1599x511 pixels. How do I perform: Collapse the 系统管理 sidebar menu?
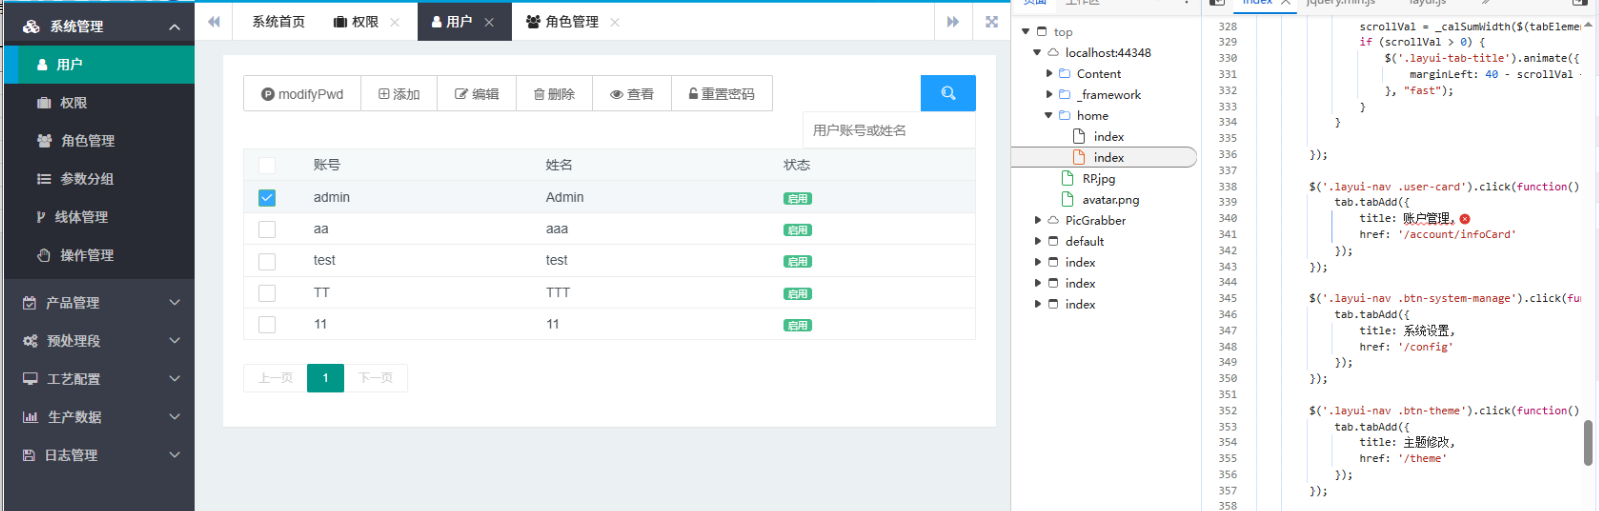tap(100, 26)
